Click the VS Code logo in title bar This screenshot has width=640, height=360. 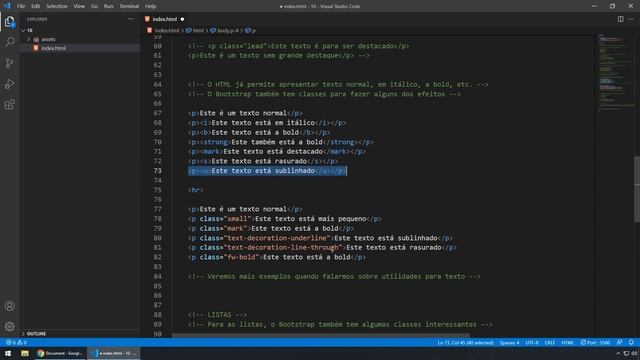pos(7,6)
